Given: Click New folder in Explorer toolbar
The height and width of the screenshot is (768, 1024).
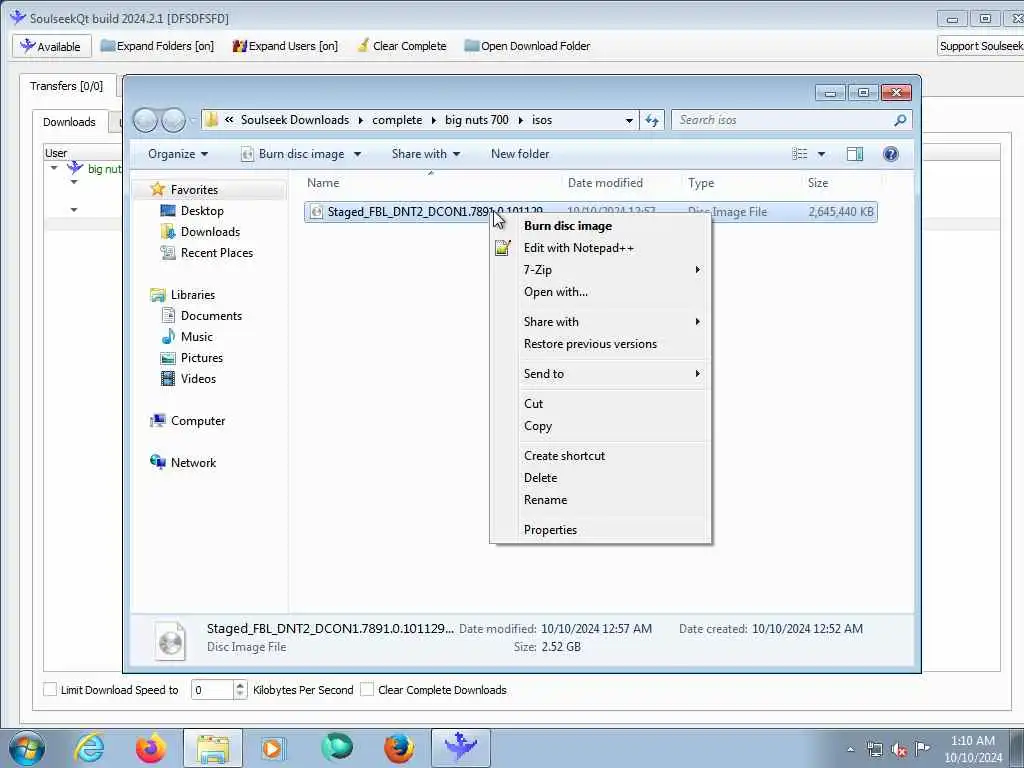Looking at the screenshot, I should point(520,154).
